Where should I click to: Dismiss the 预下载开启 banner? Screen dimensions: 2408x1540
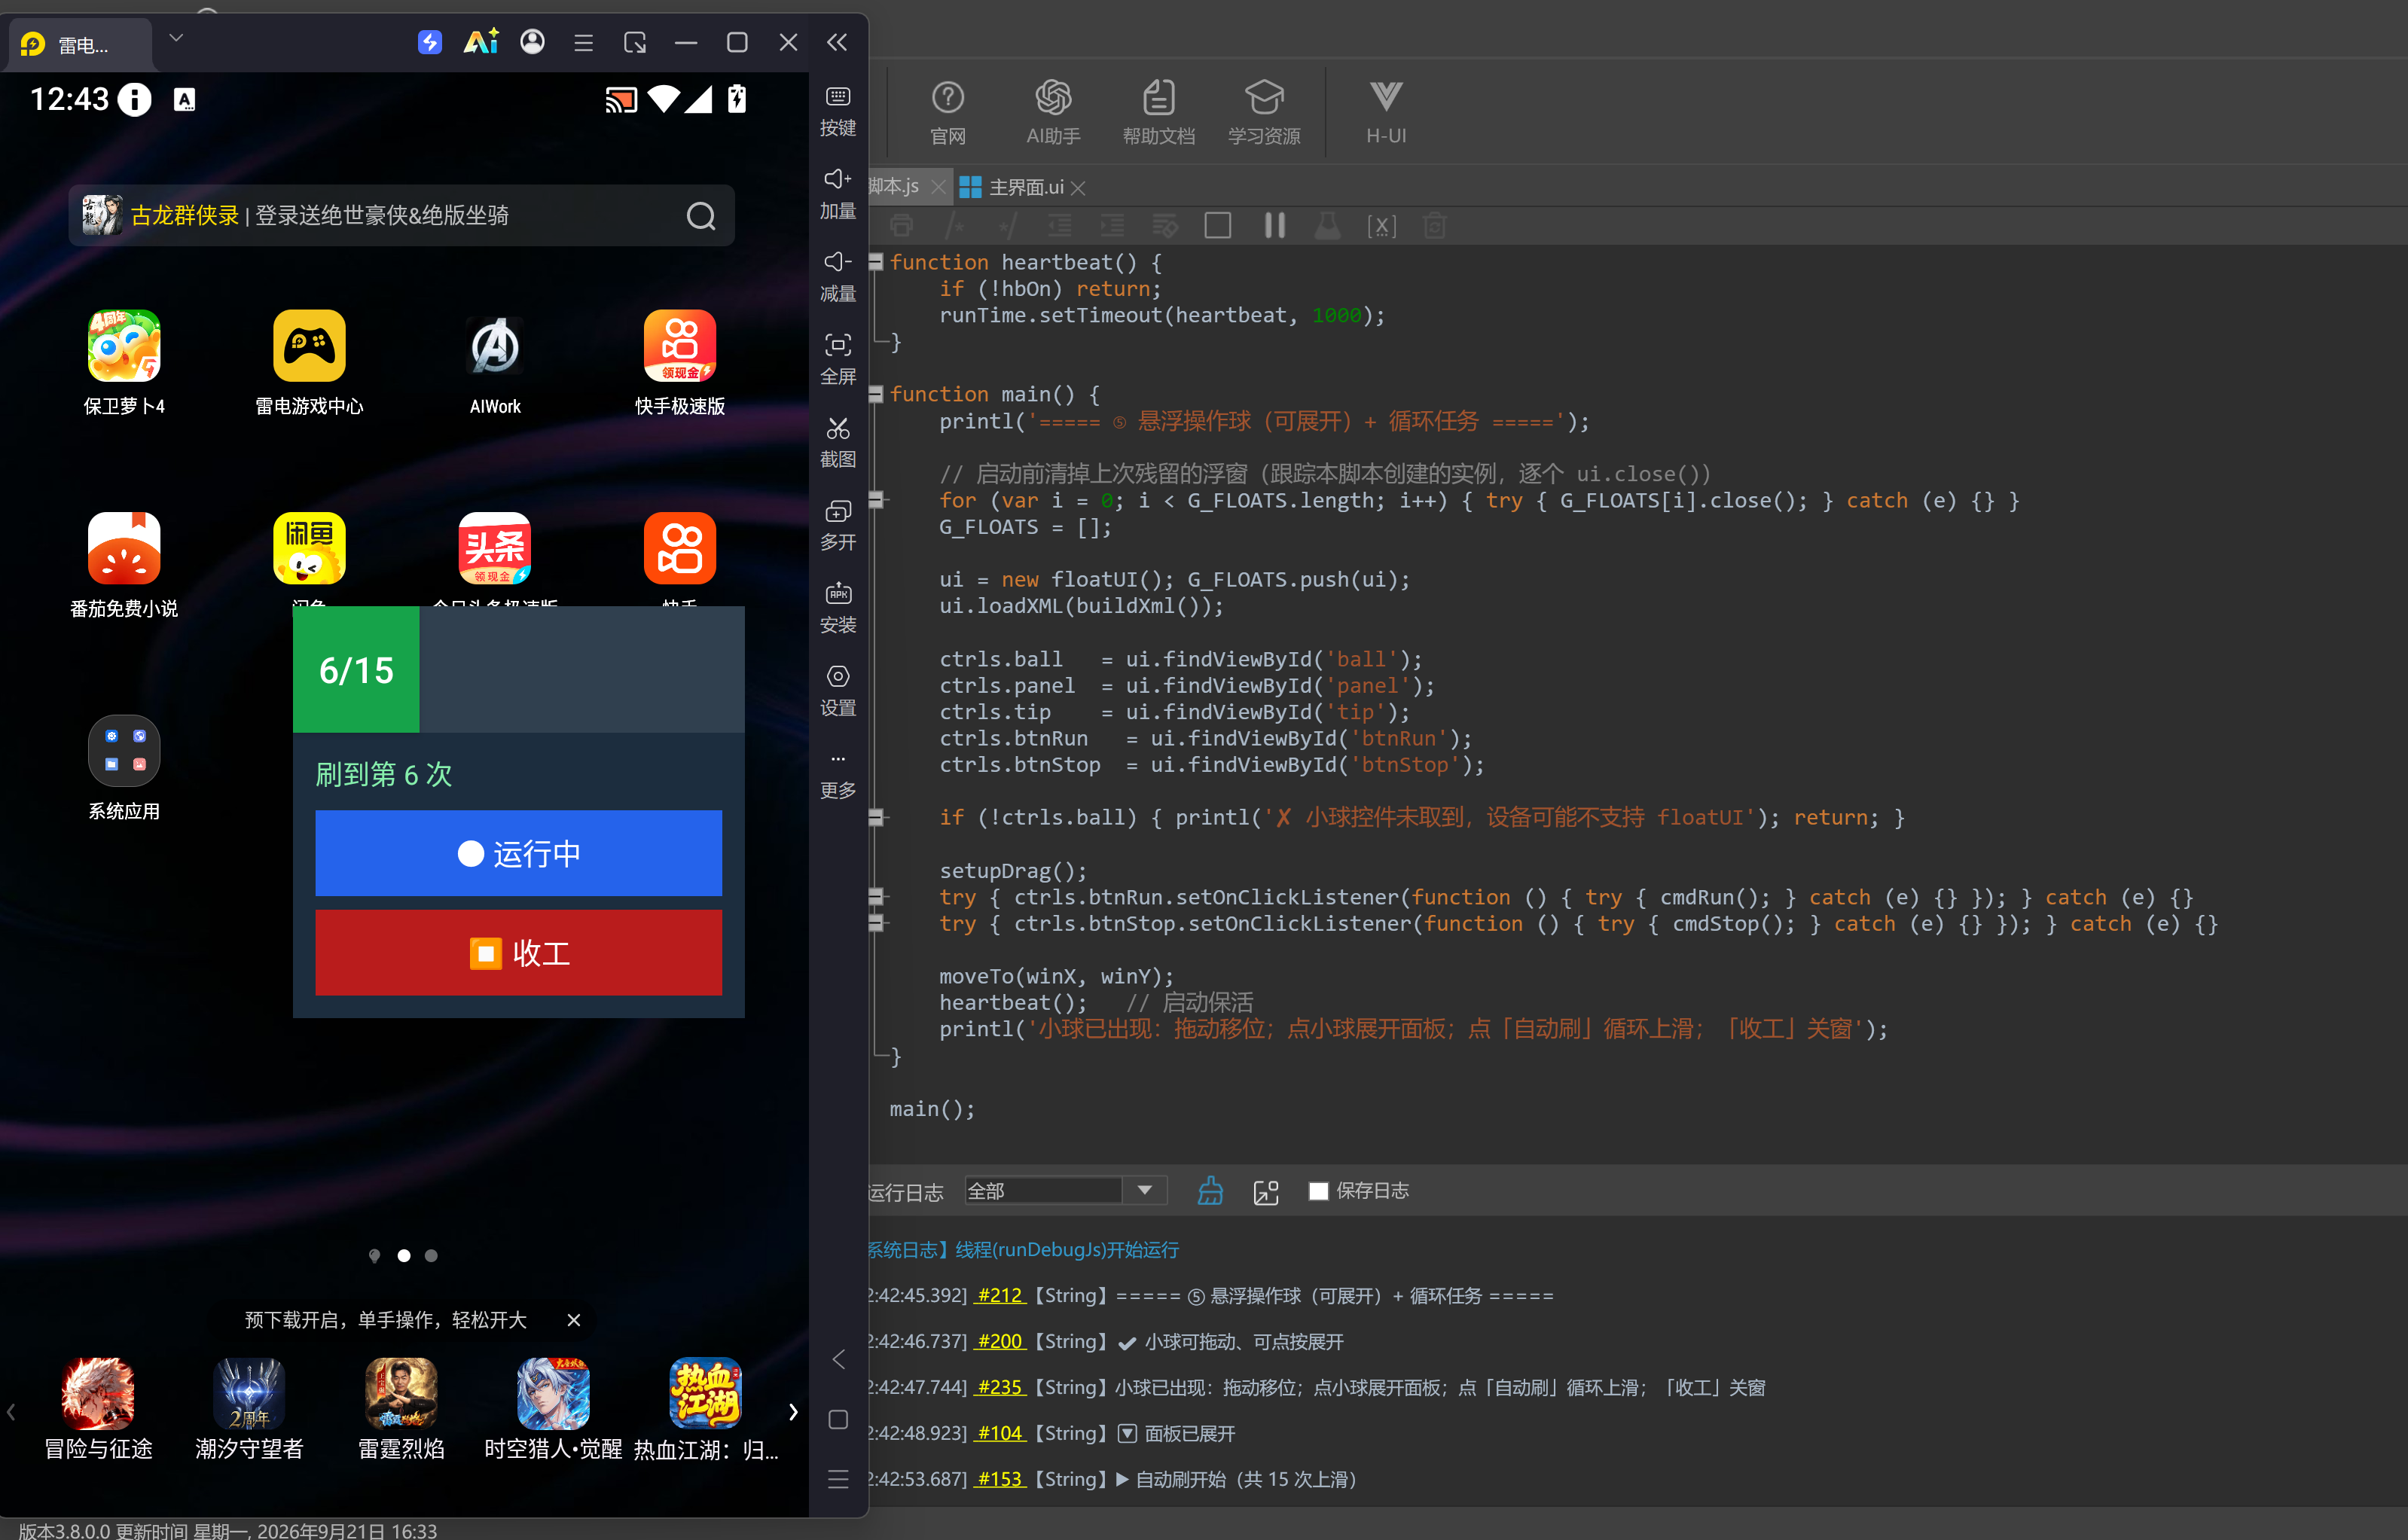point(574,1320)
